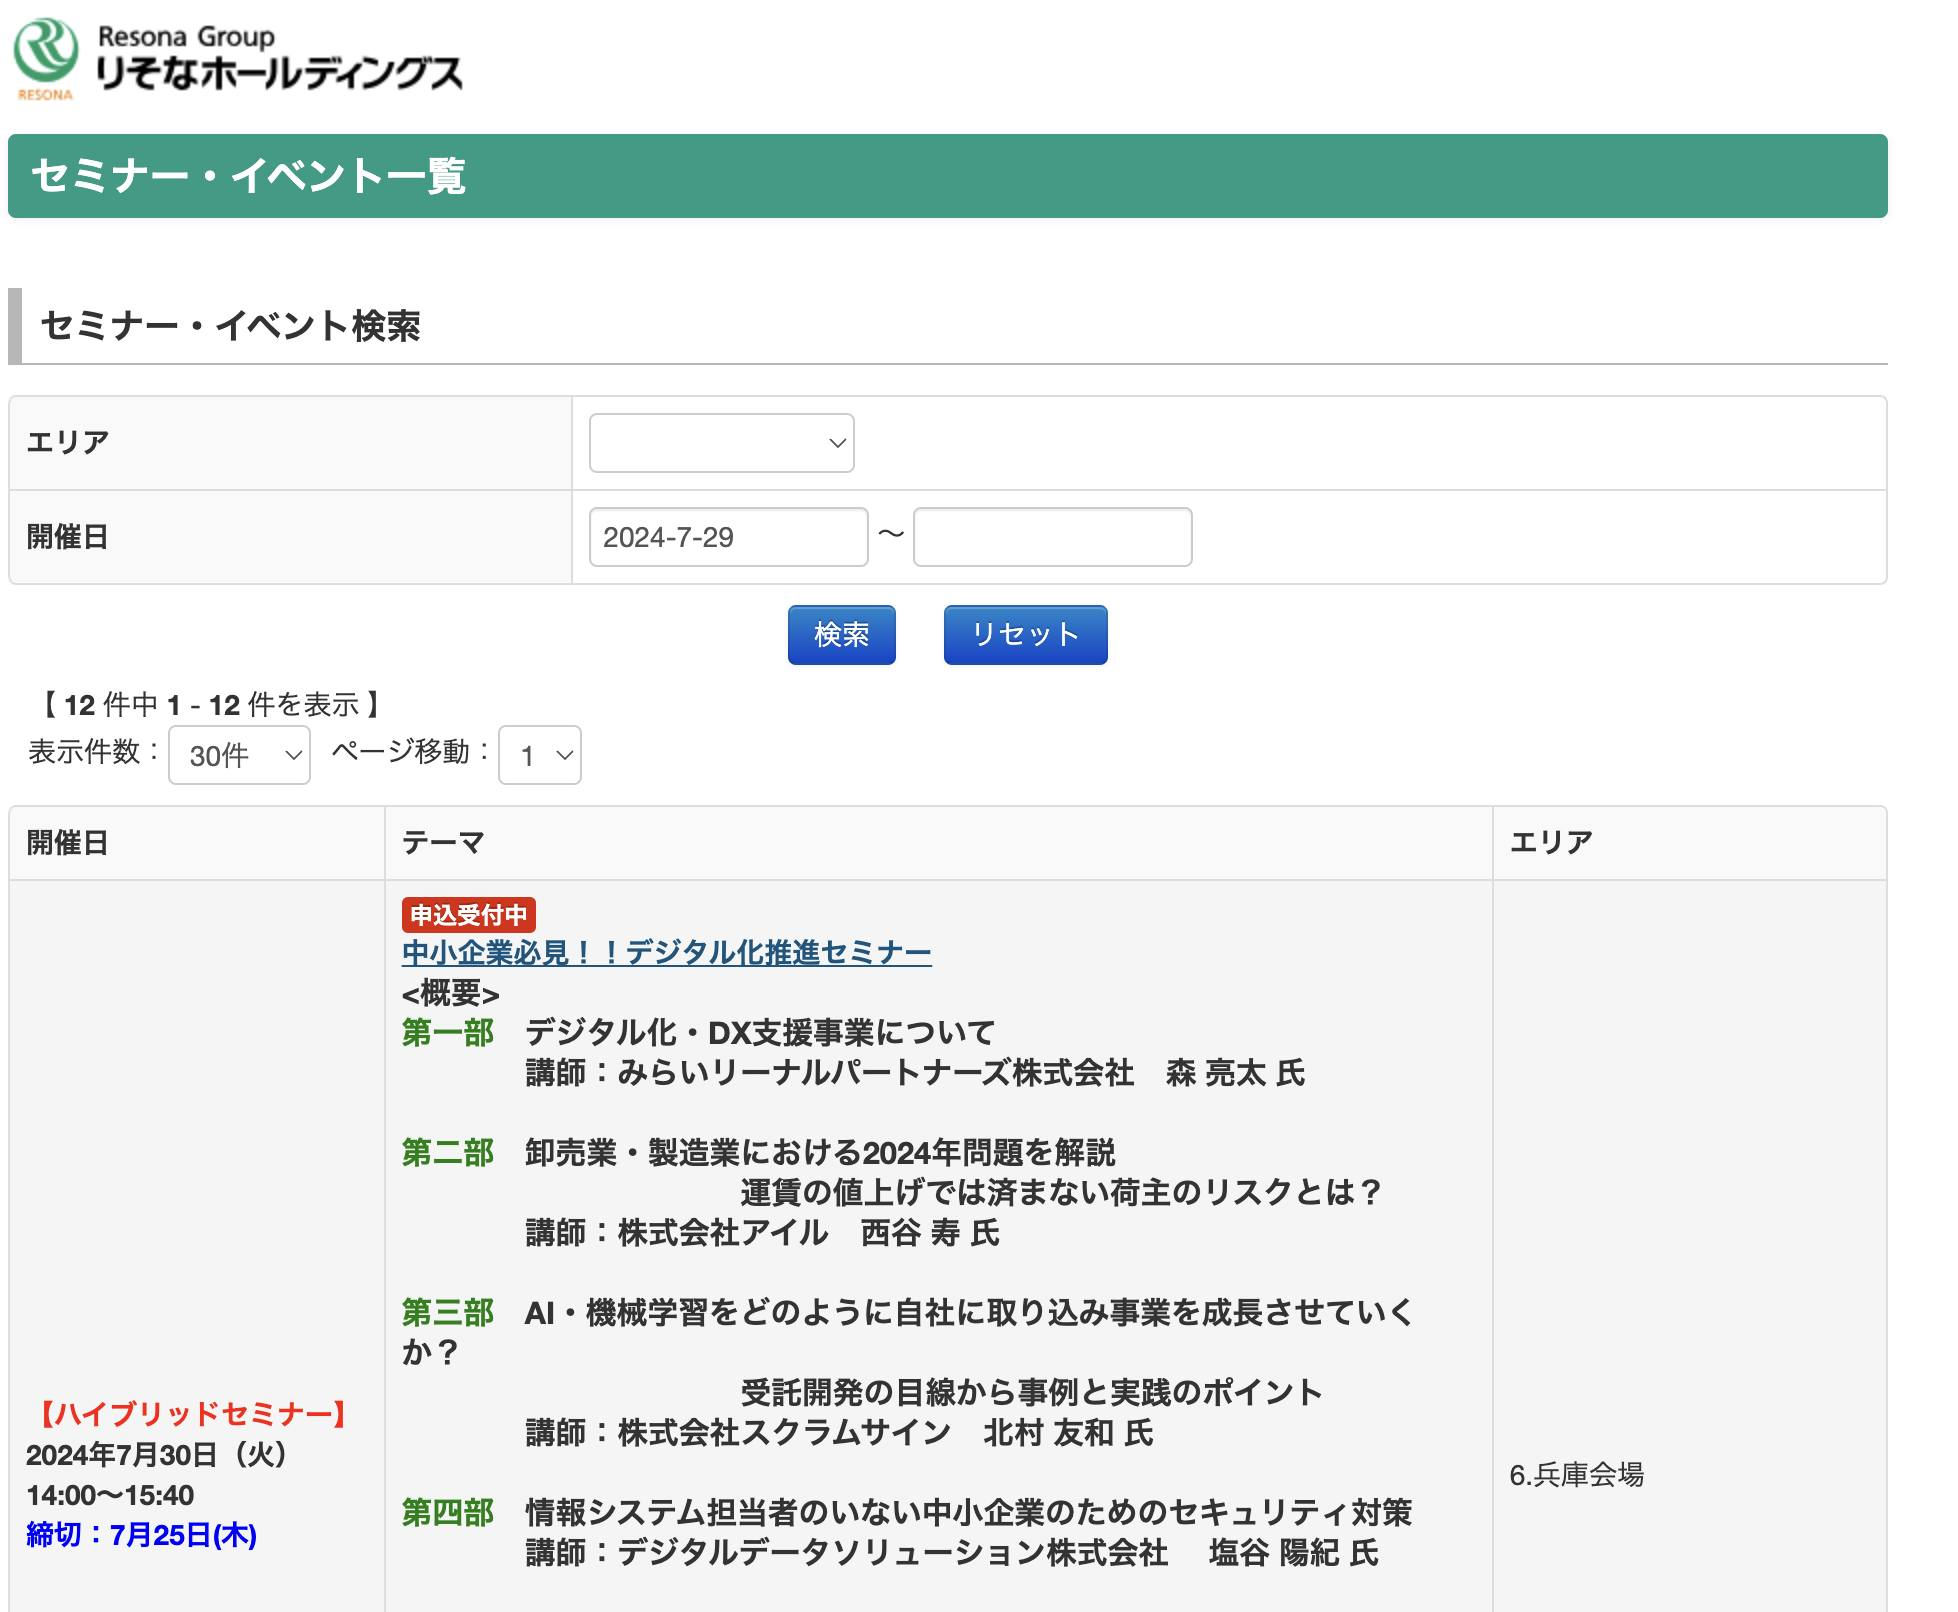Click the 第一部 green section label
Image resolution: width=1958 pixels, height=1612 pixels.
[447, 1033]
